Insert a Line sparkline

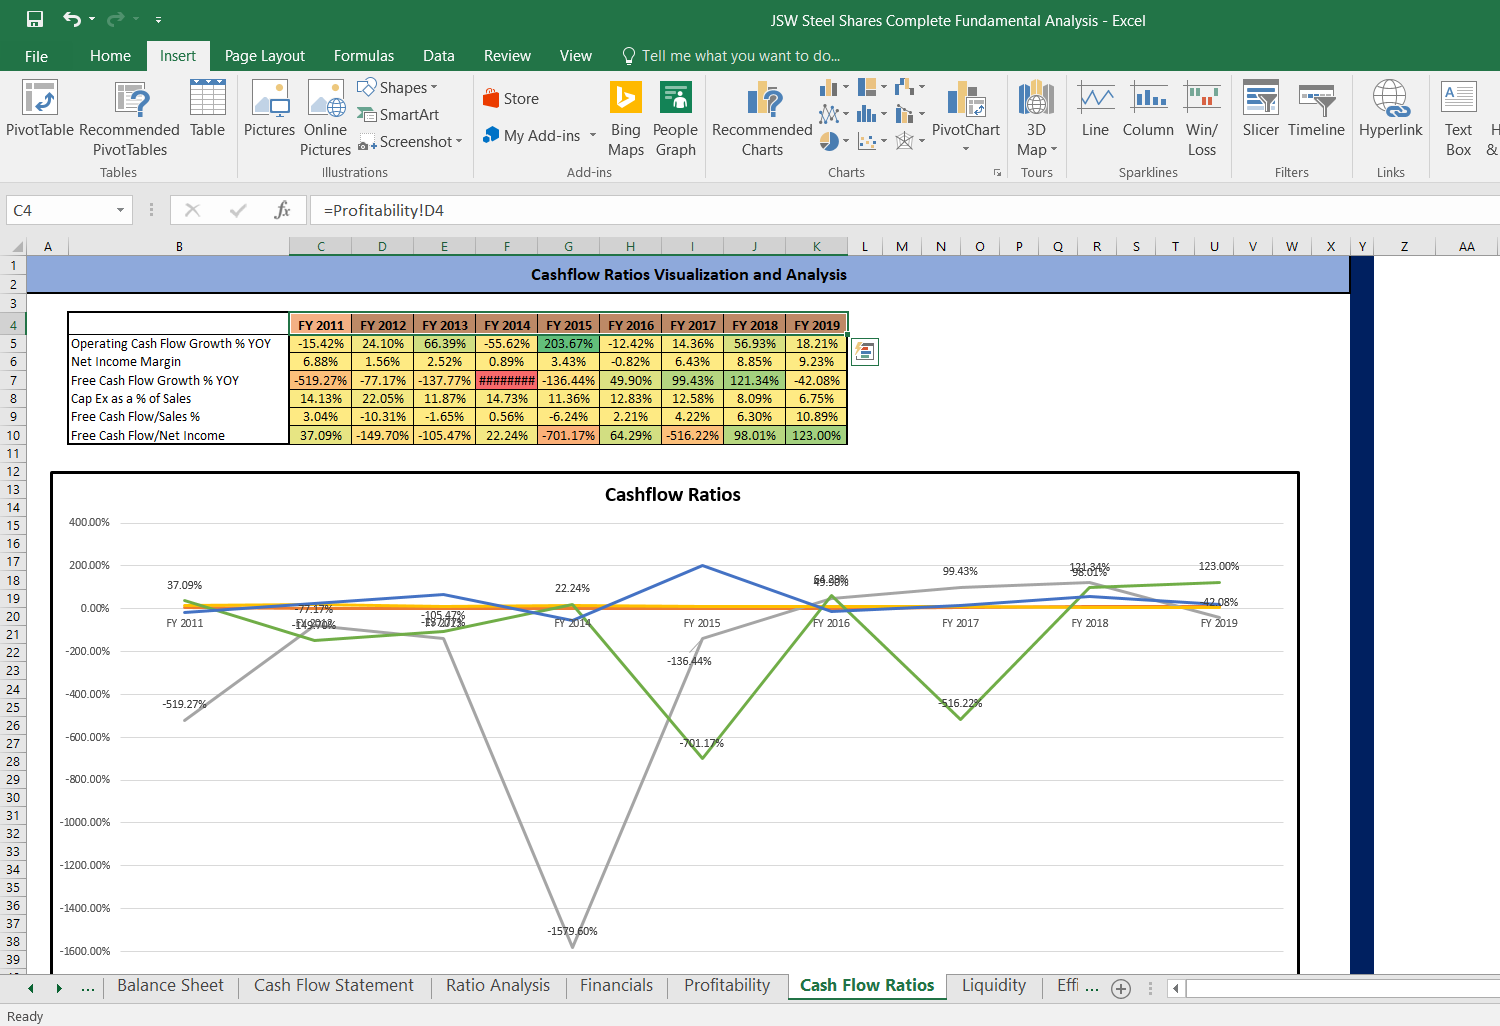[x=1096, y=109]
